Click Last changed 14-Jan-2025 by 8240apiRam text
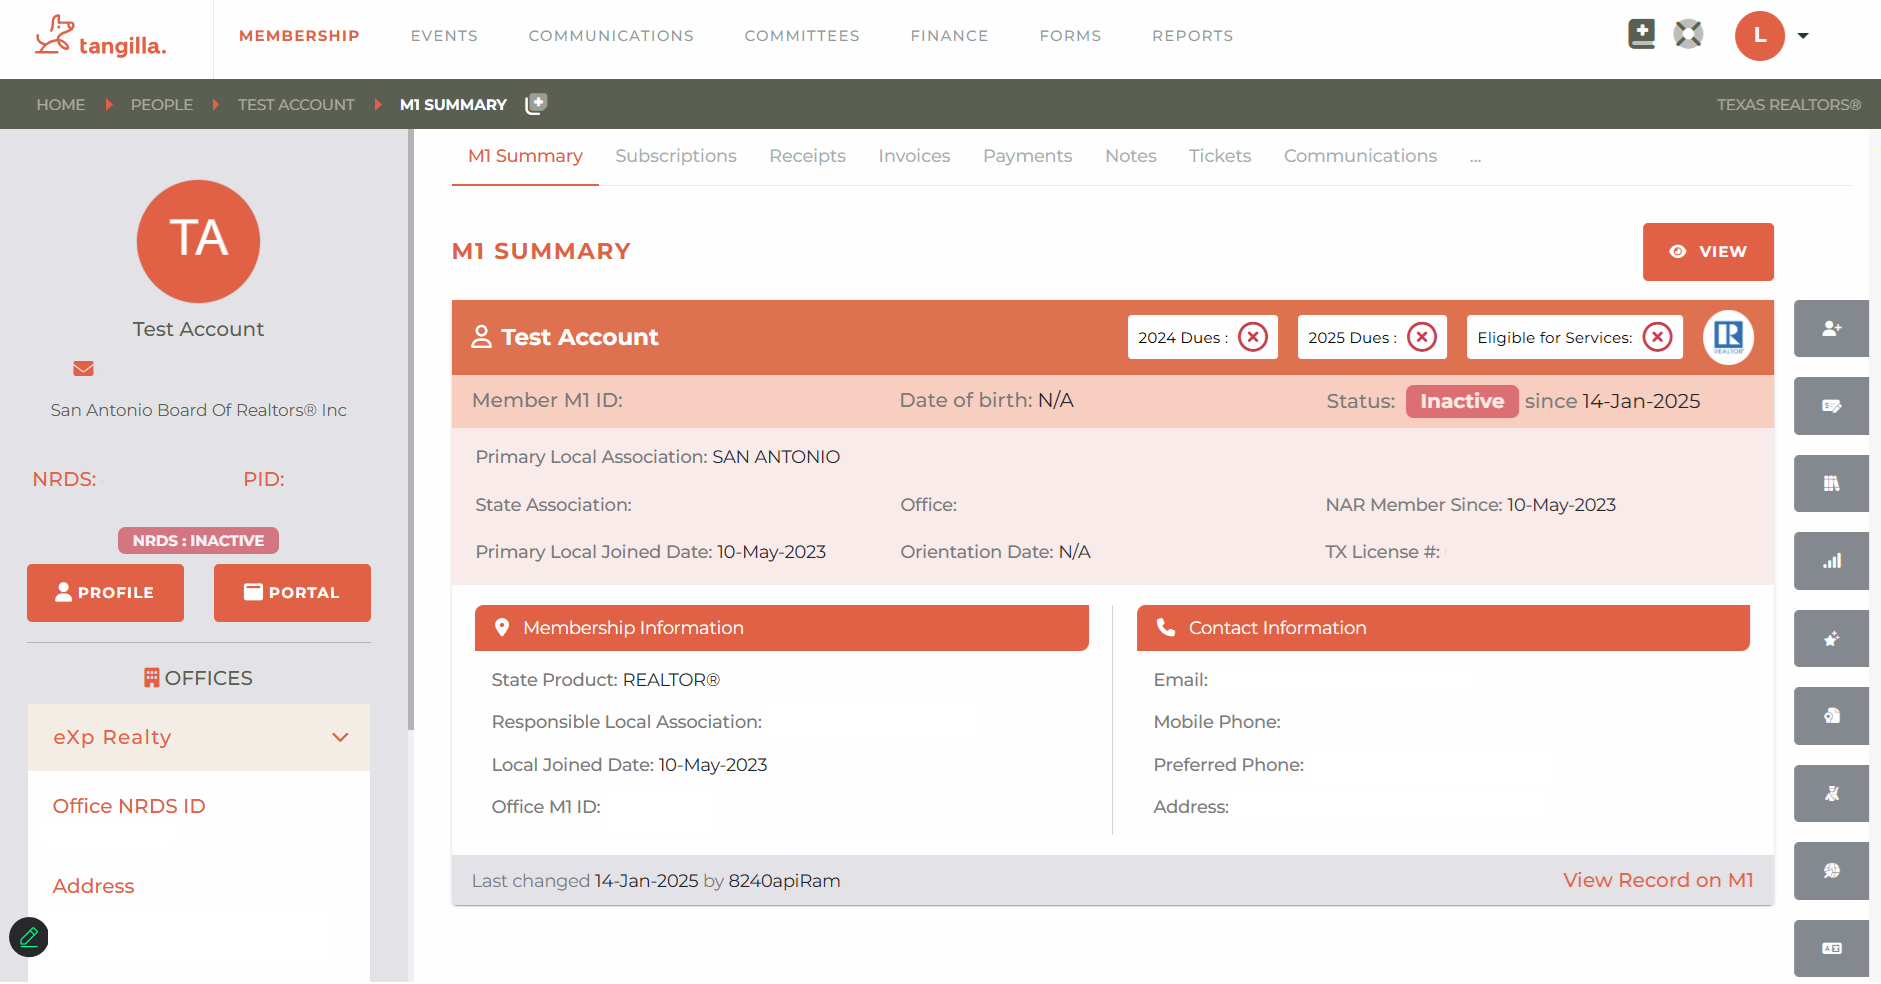This screenshot has width=1881, height=984. [656, 881]
